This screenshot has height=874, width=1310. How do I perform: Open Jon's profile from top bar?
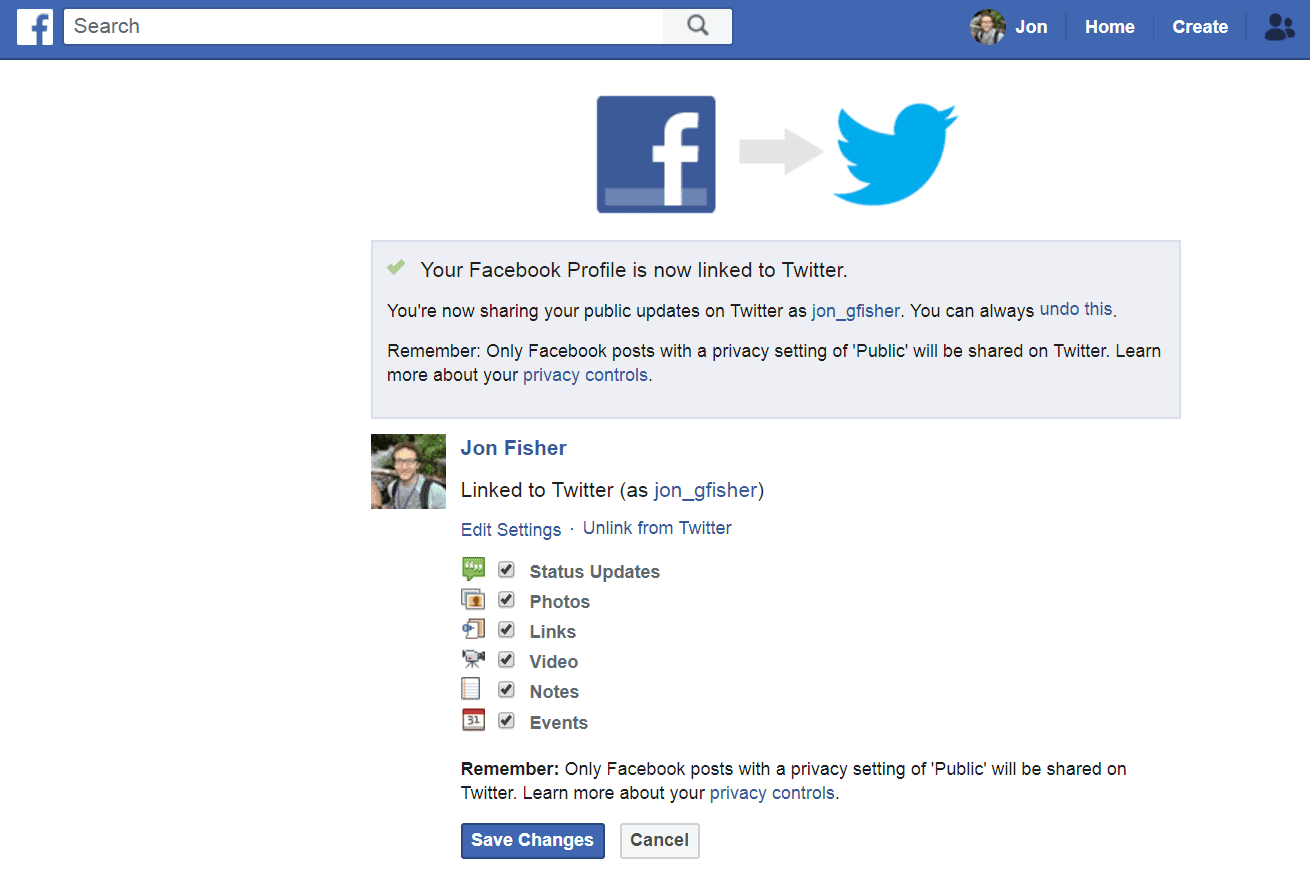[x=1031, y=27]
